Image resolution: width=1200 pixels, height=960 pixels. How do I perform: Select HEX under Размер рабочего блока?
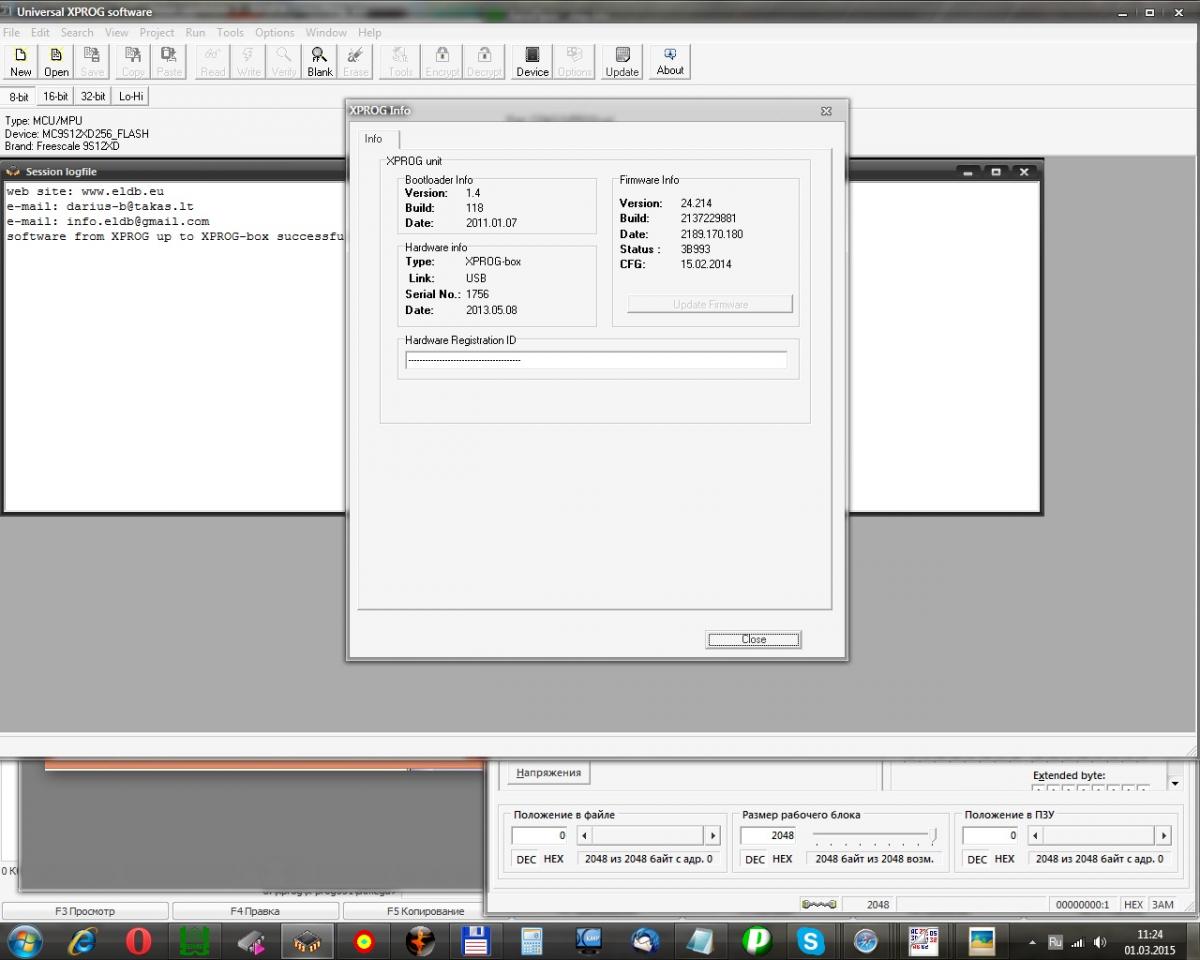point(783,859)
